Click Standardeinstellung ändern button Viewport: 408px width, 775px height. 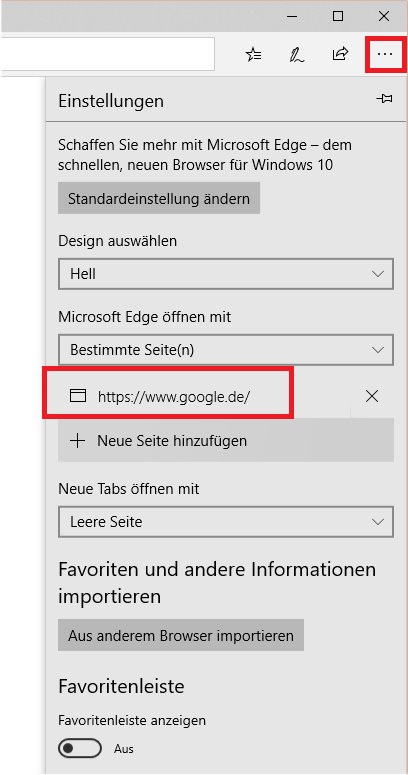coord(159,199)
